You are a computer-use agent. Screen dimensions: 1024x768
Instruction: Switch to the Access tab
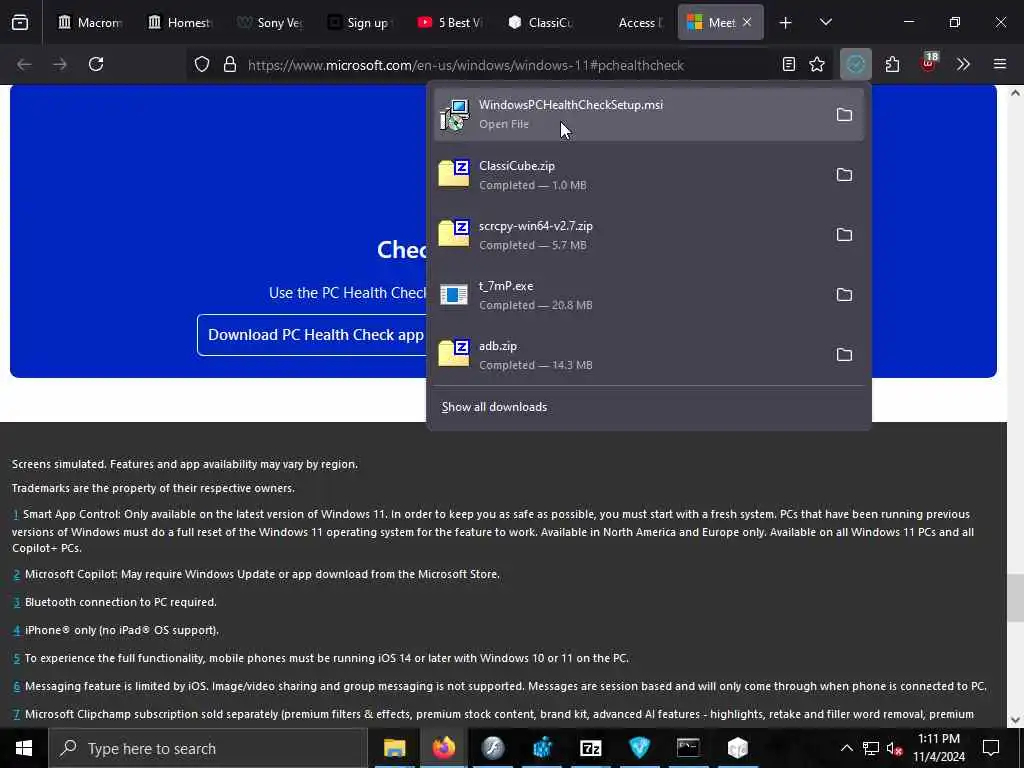(630, 22)
